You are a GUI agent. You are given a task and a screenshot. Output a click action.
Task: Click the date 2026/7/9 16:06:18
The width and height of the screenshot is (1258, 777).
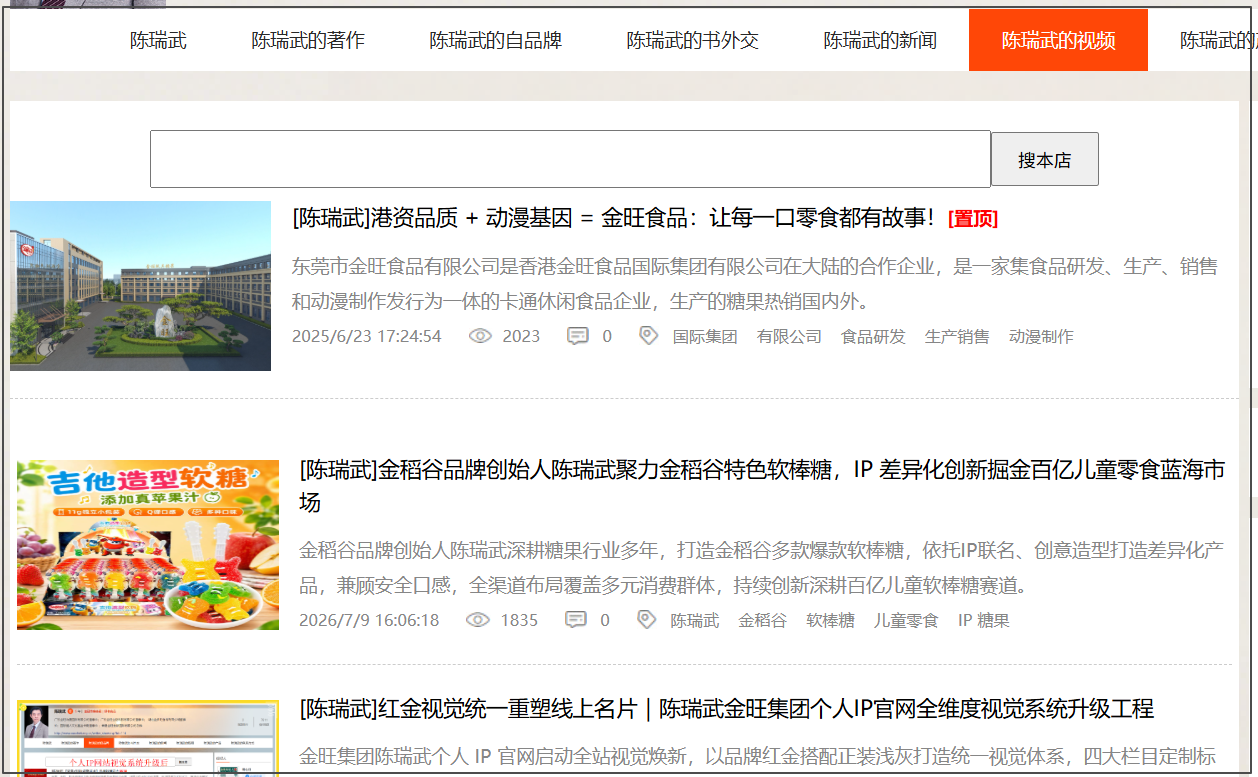[369, 620]
